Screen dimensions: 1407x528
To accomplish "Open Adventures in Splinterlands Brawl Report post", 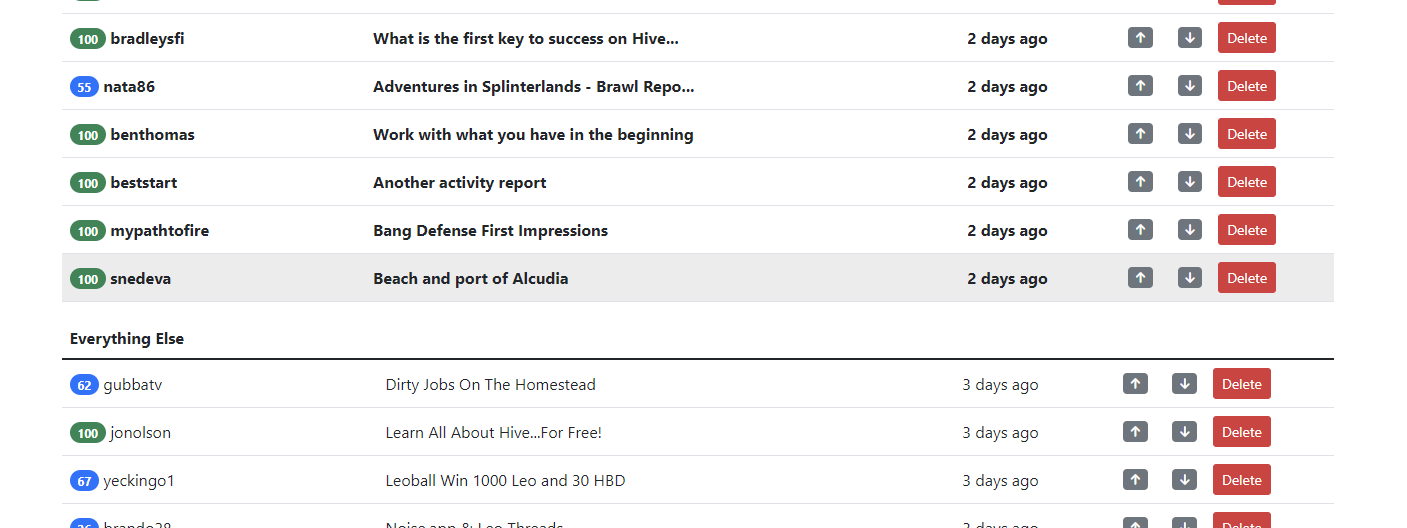I will tap(533, 87).
